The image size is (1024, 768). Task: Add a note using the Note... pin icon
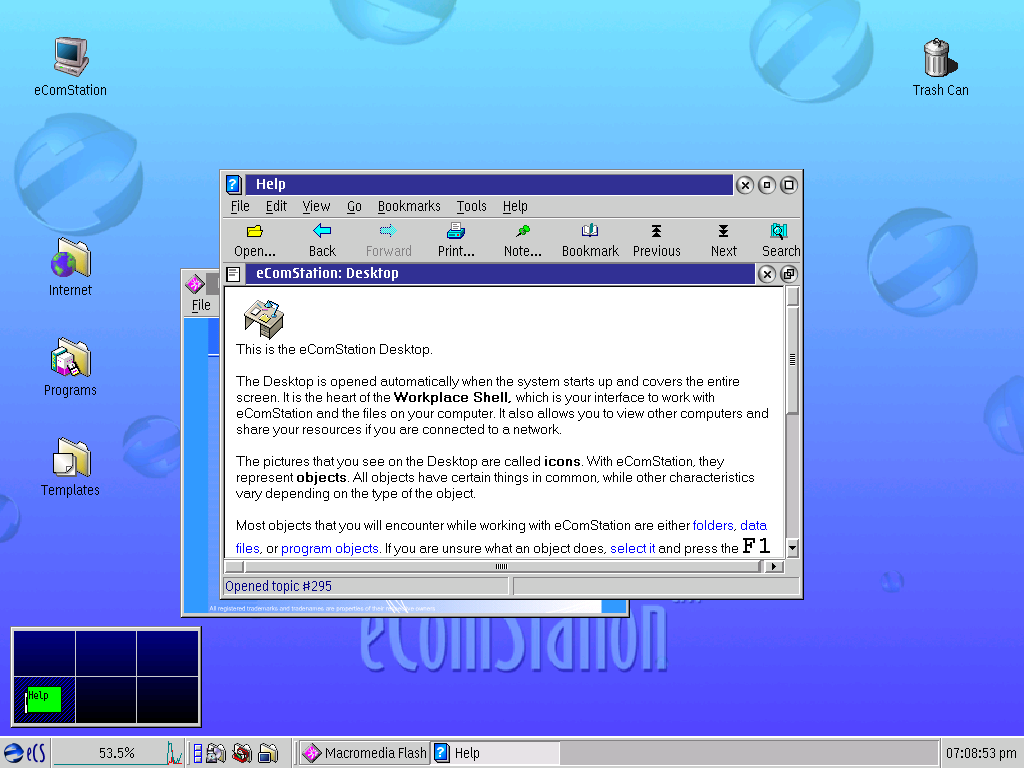[522, 231]
